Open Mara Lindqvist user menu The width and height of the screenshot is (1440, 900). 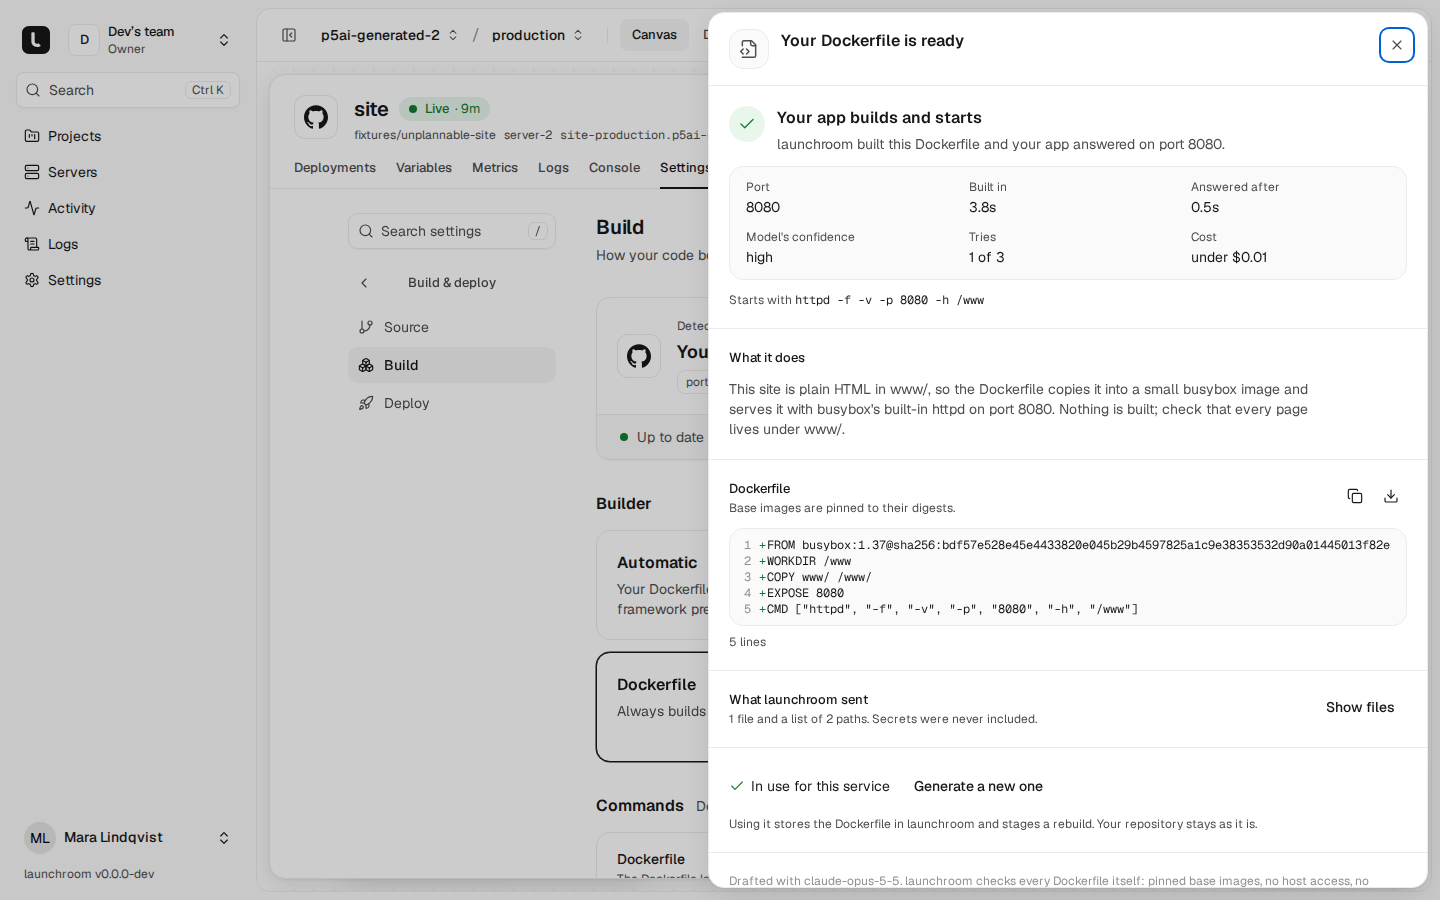click(128, 838)
